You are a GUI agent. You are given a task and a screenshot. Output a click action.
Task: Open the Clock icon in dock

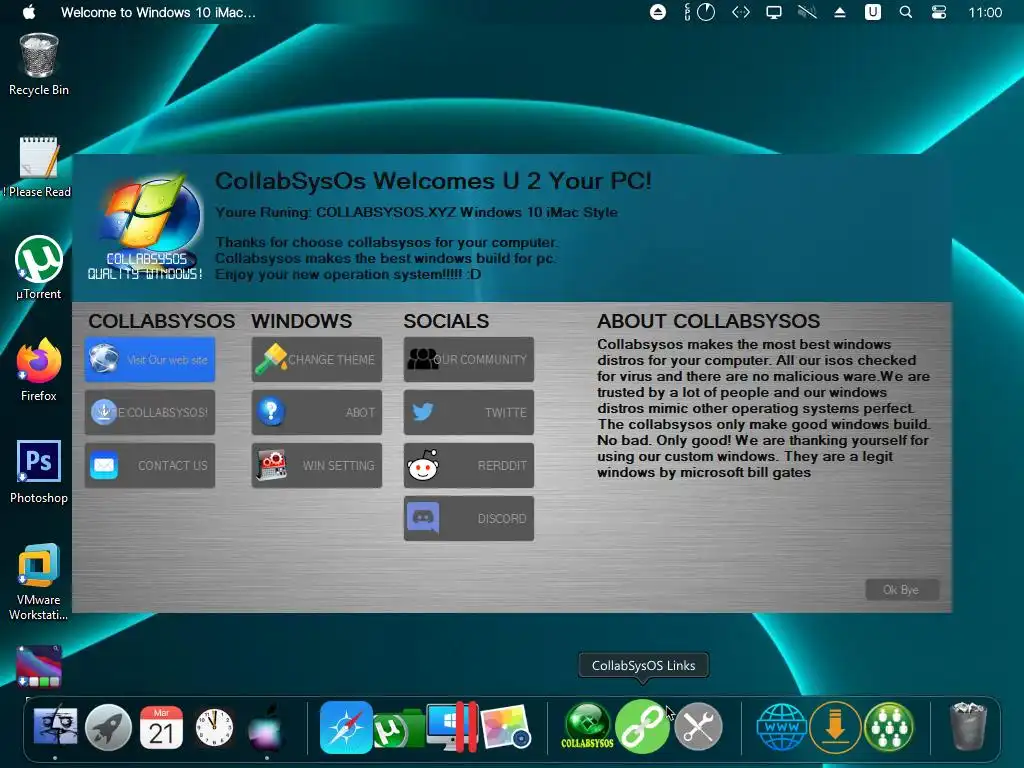214,727
